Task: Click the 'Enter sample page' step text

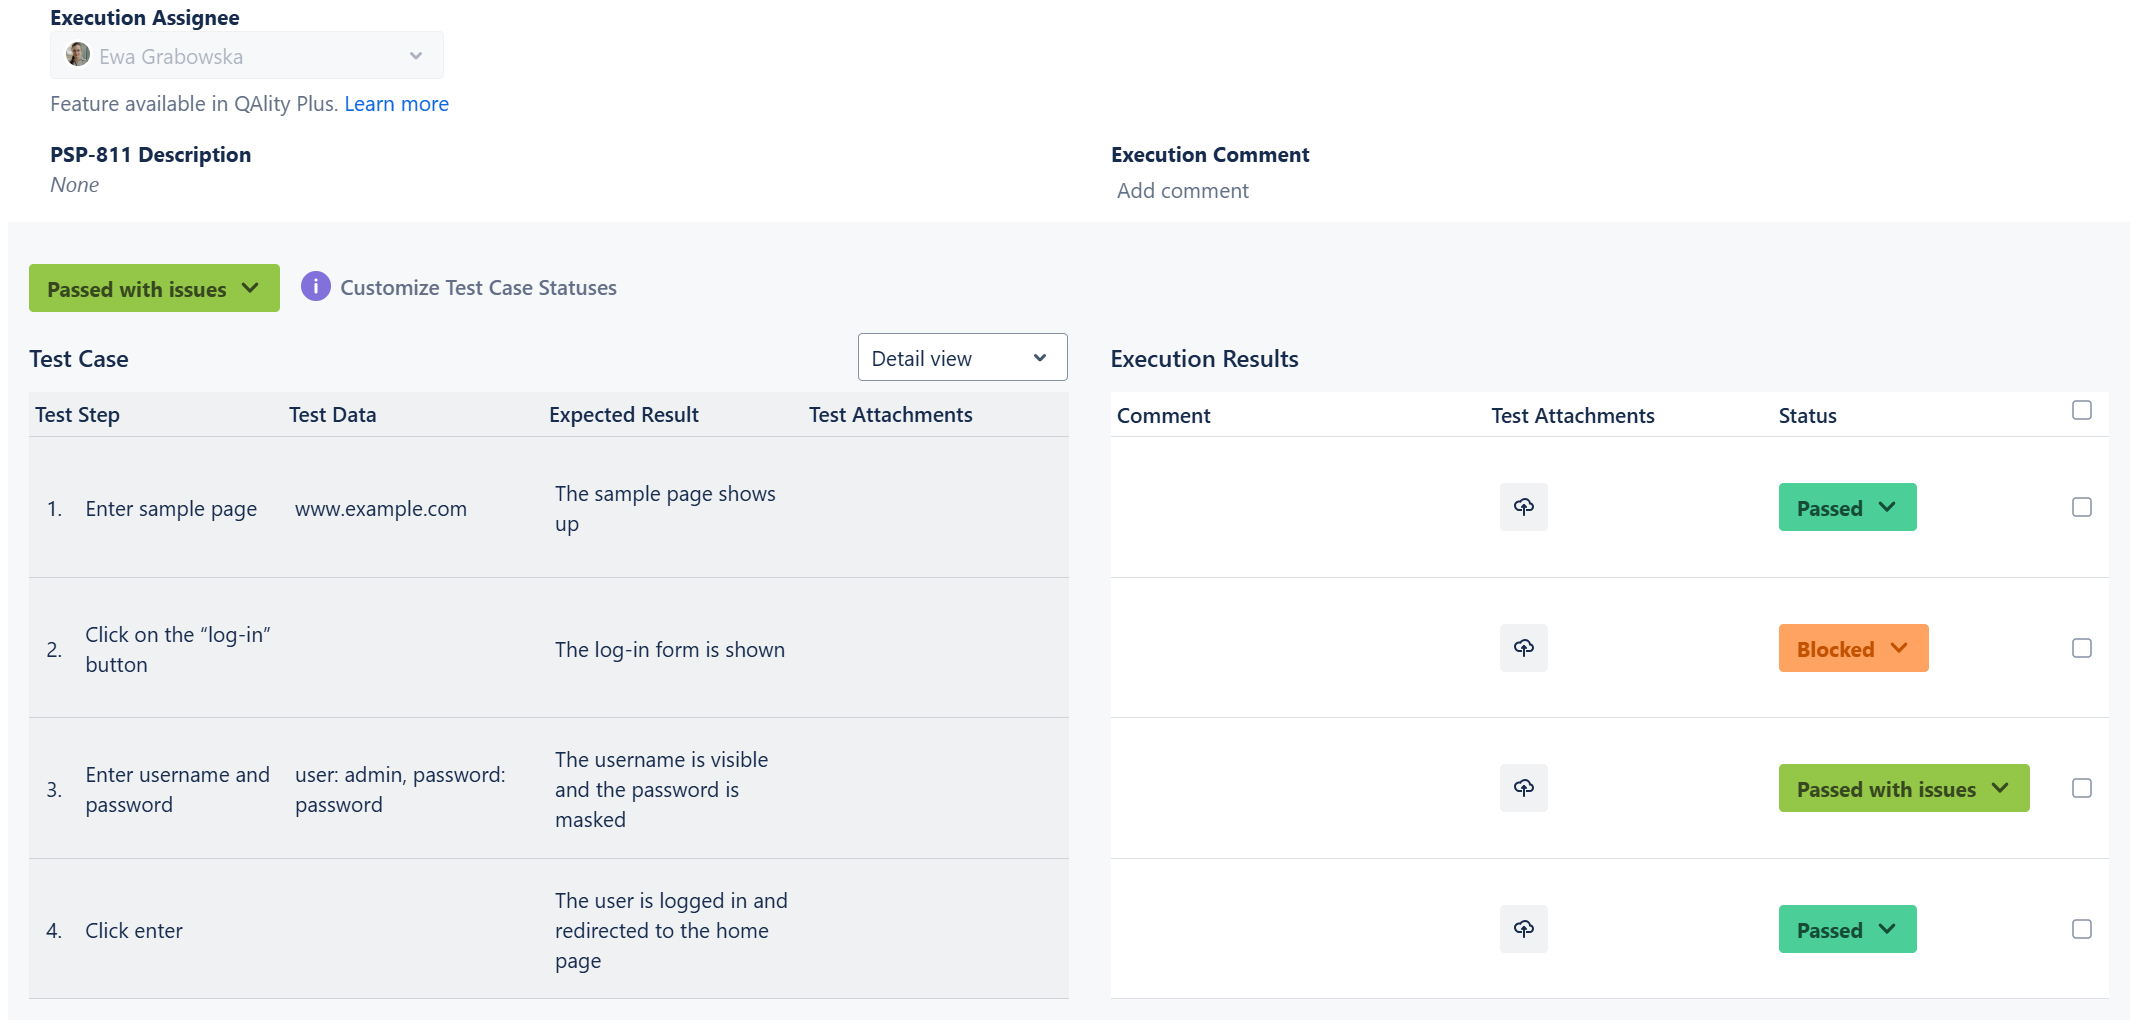Action: point(171,509)
